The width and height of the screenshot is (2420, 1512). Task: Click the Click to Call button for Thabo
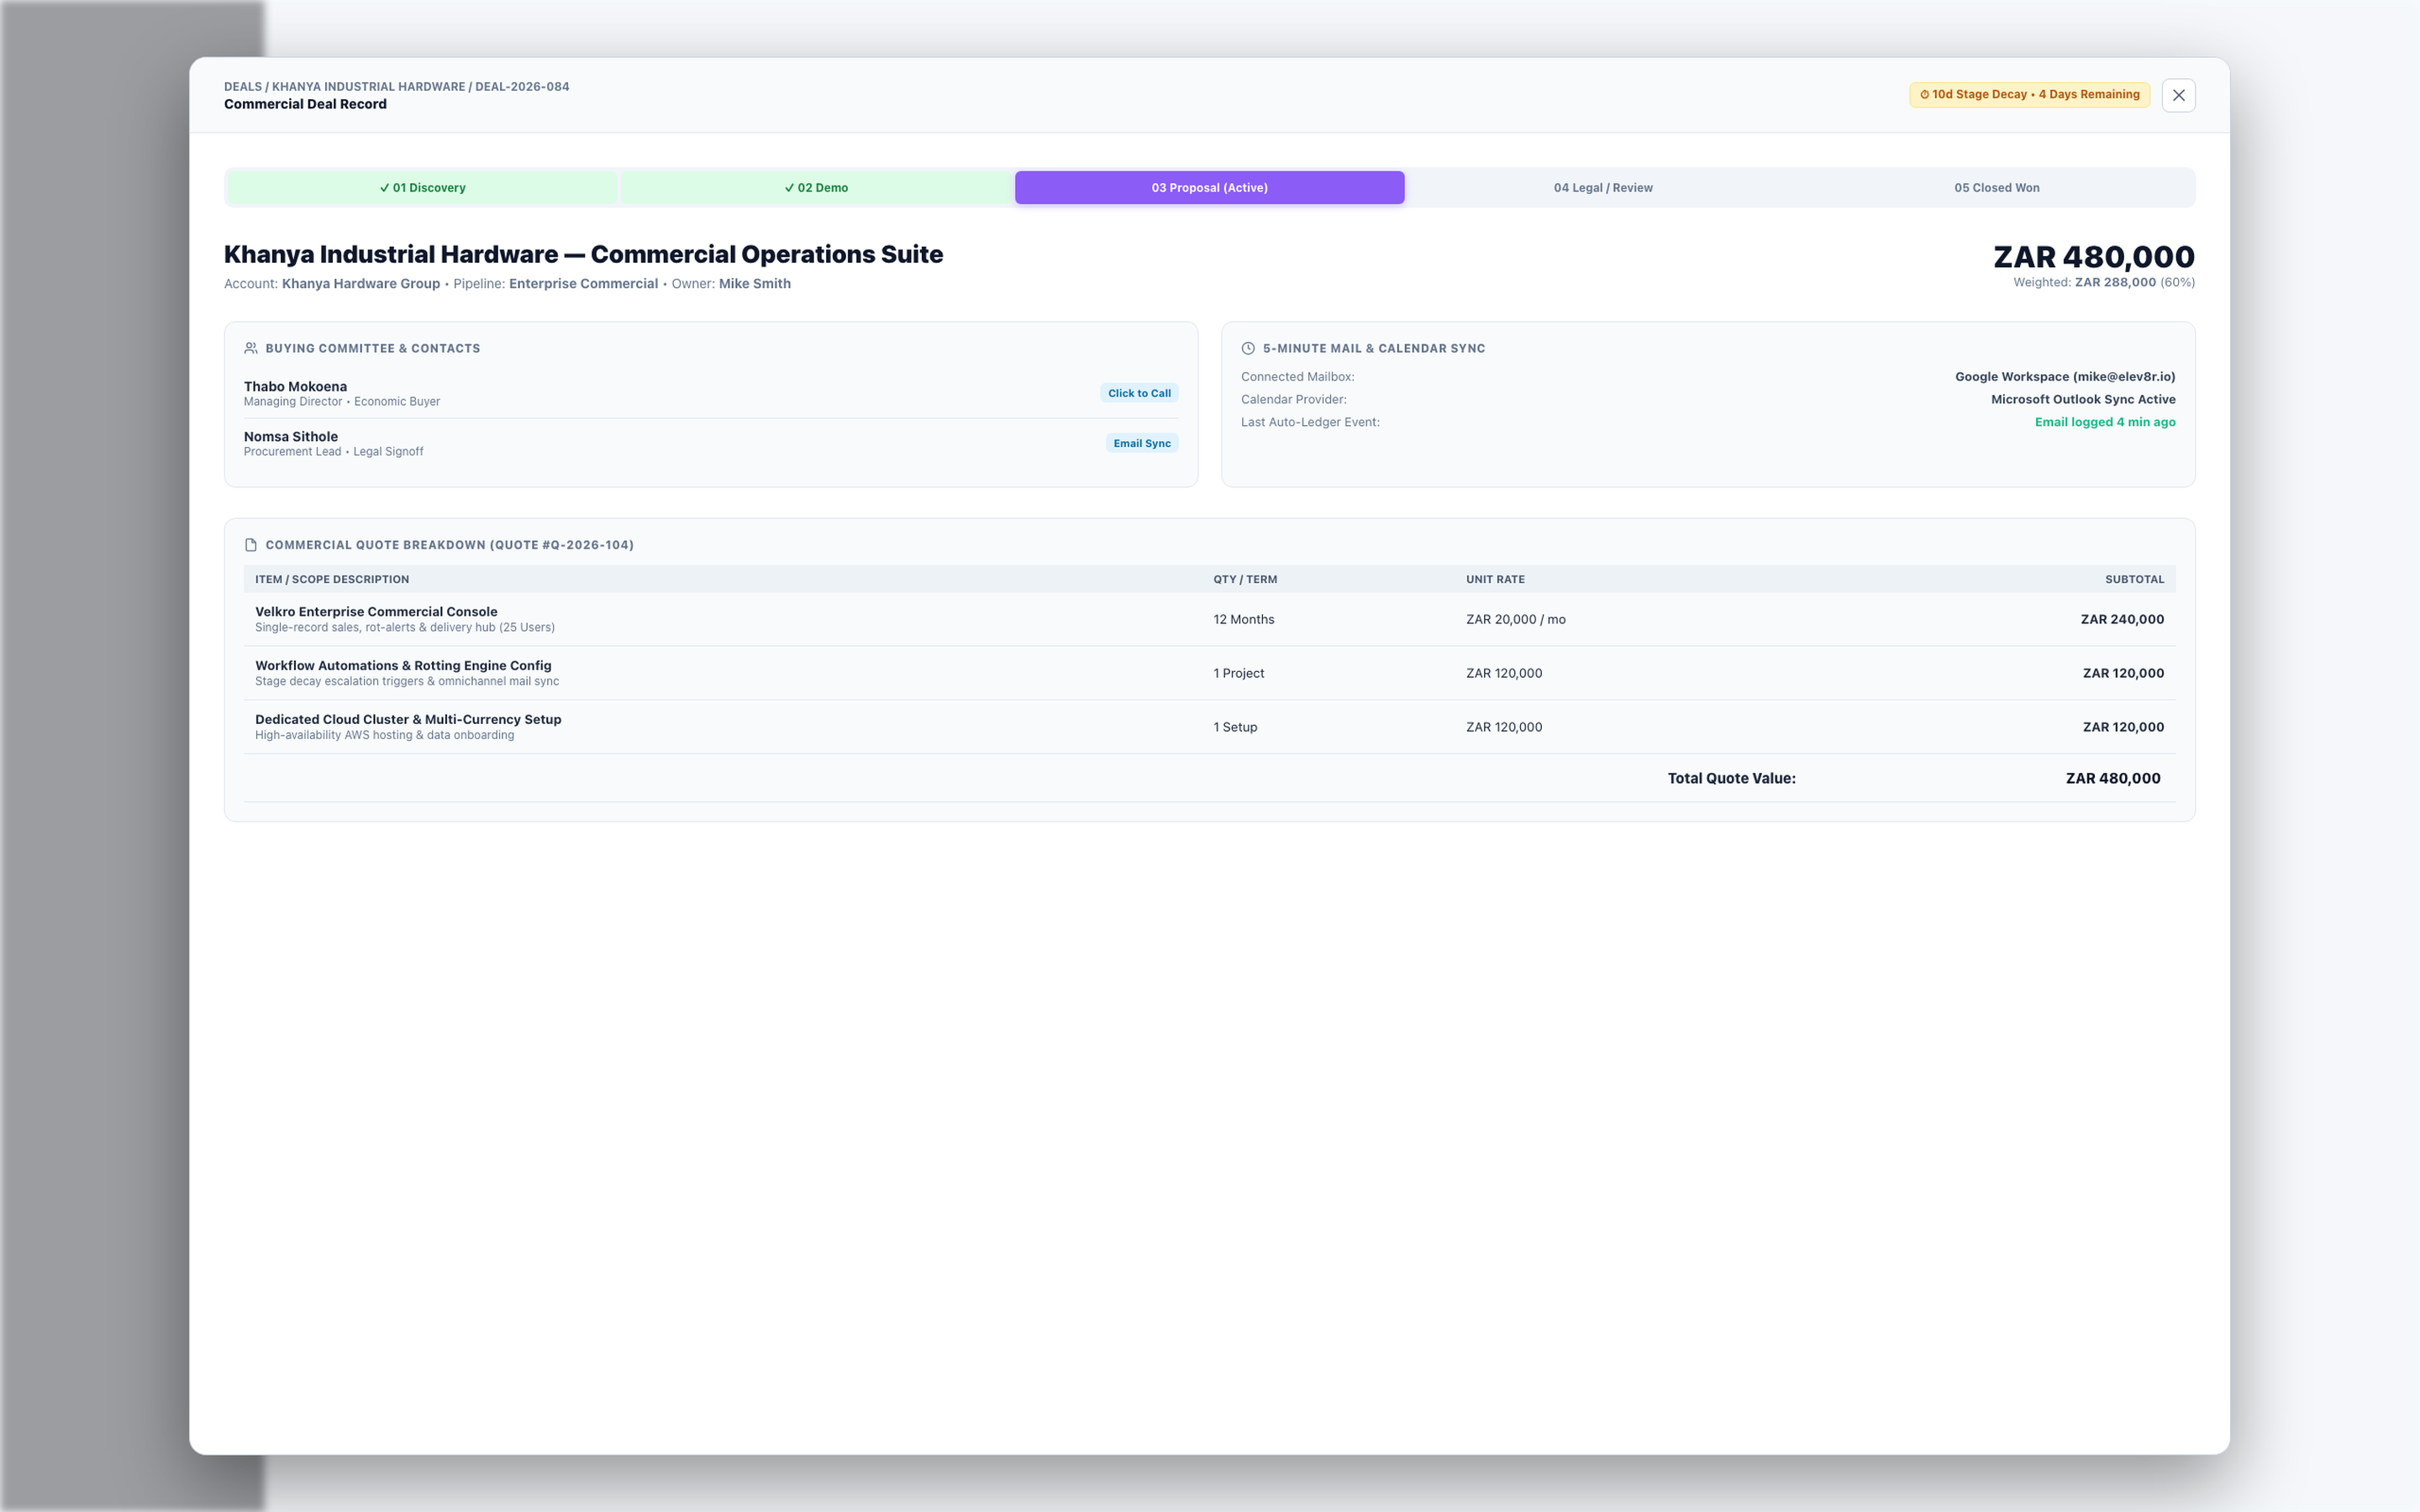[x=1139, y=393]
